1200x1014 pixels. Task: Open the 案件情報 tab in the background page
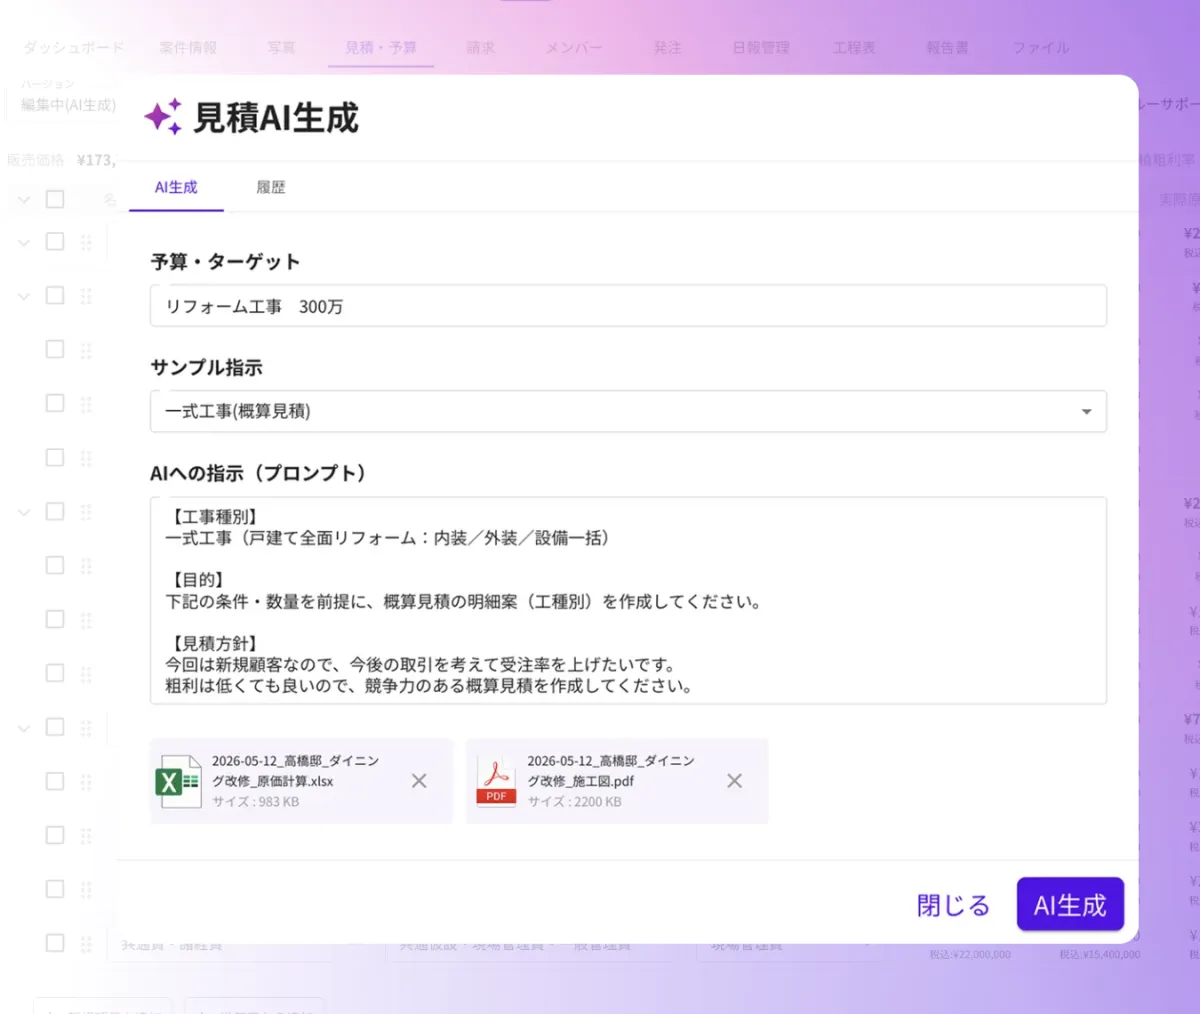click(188, 47)
